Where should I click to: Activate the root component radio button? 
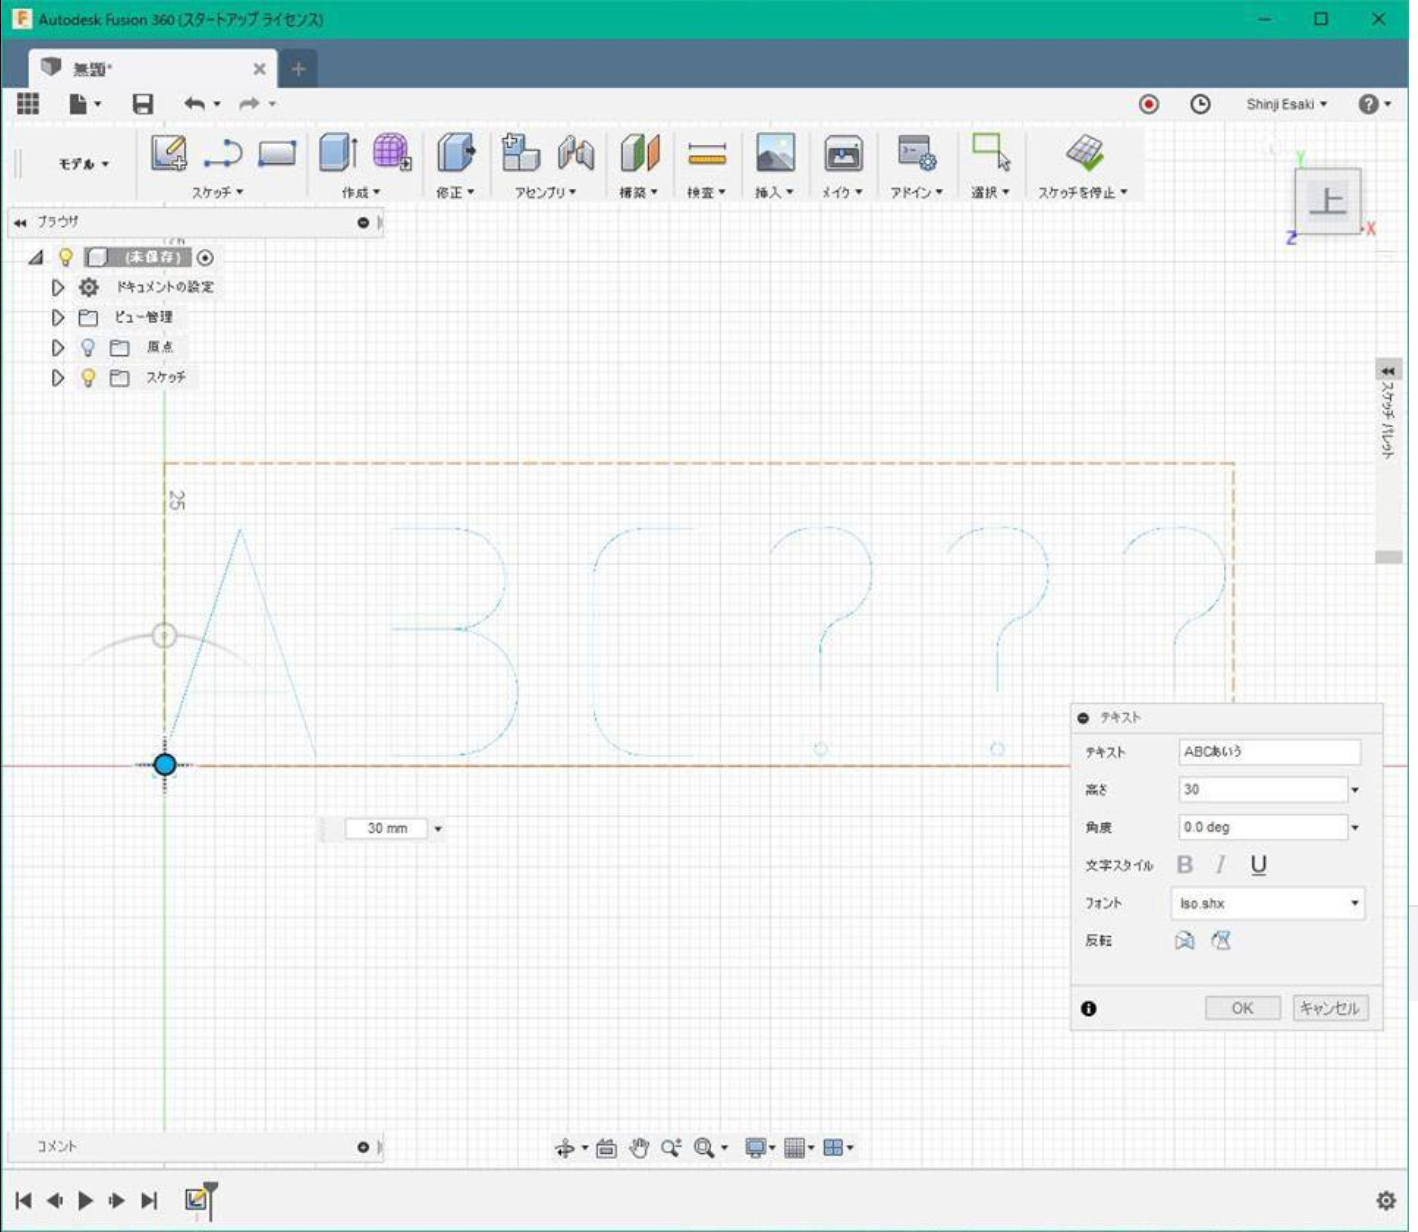205,258
